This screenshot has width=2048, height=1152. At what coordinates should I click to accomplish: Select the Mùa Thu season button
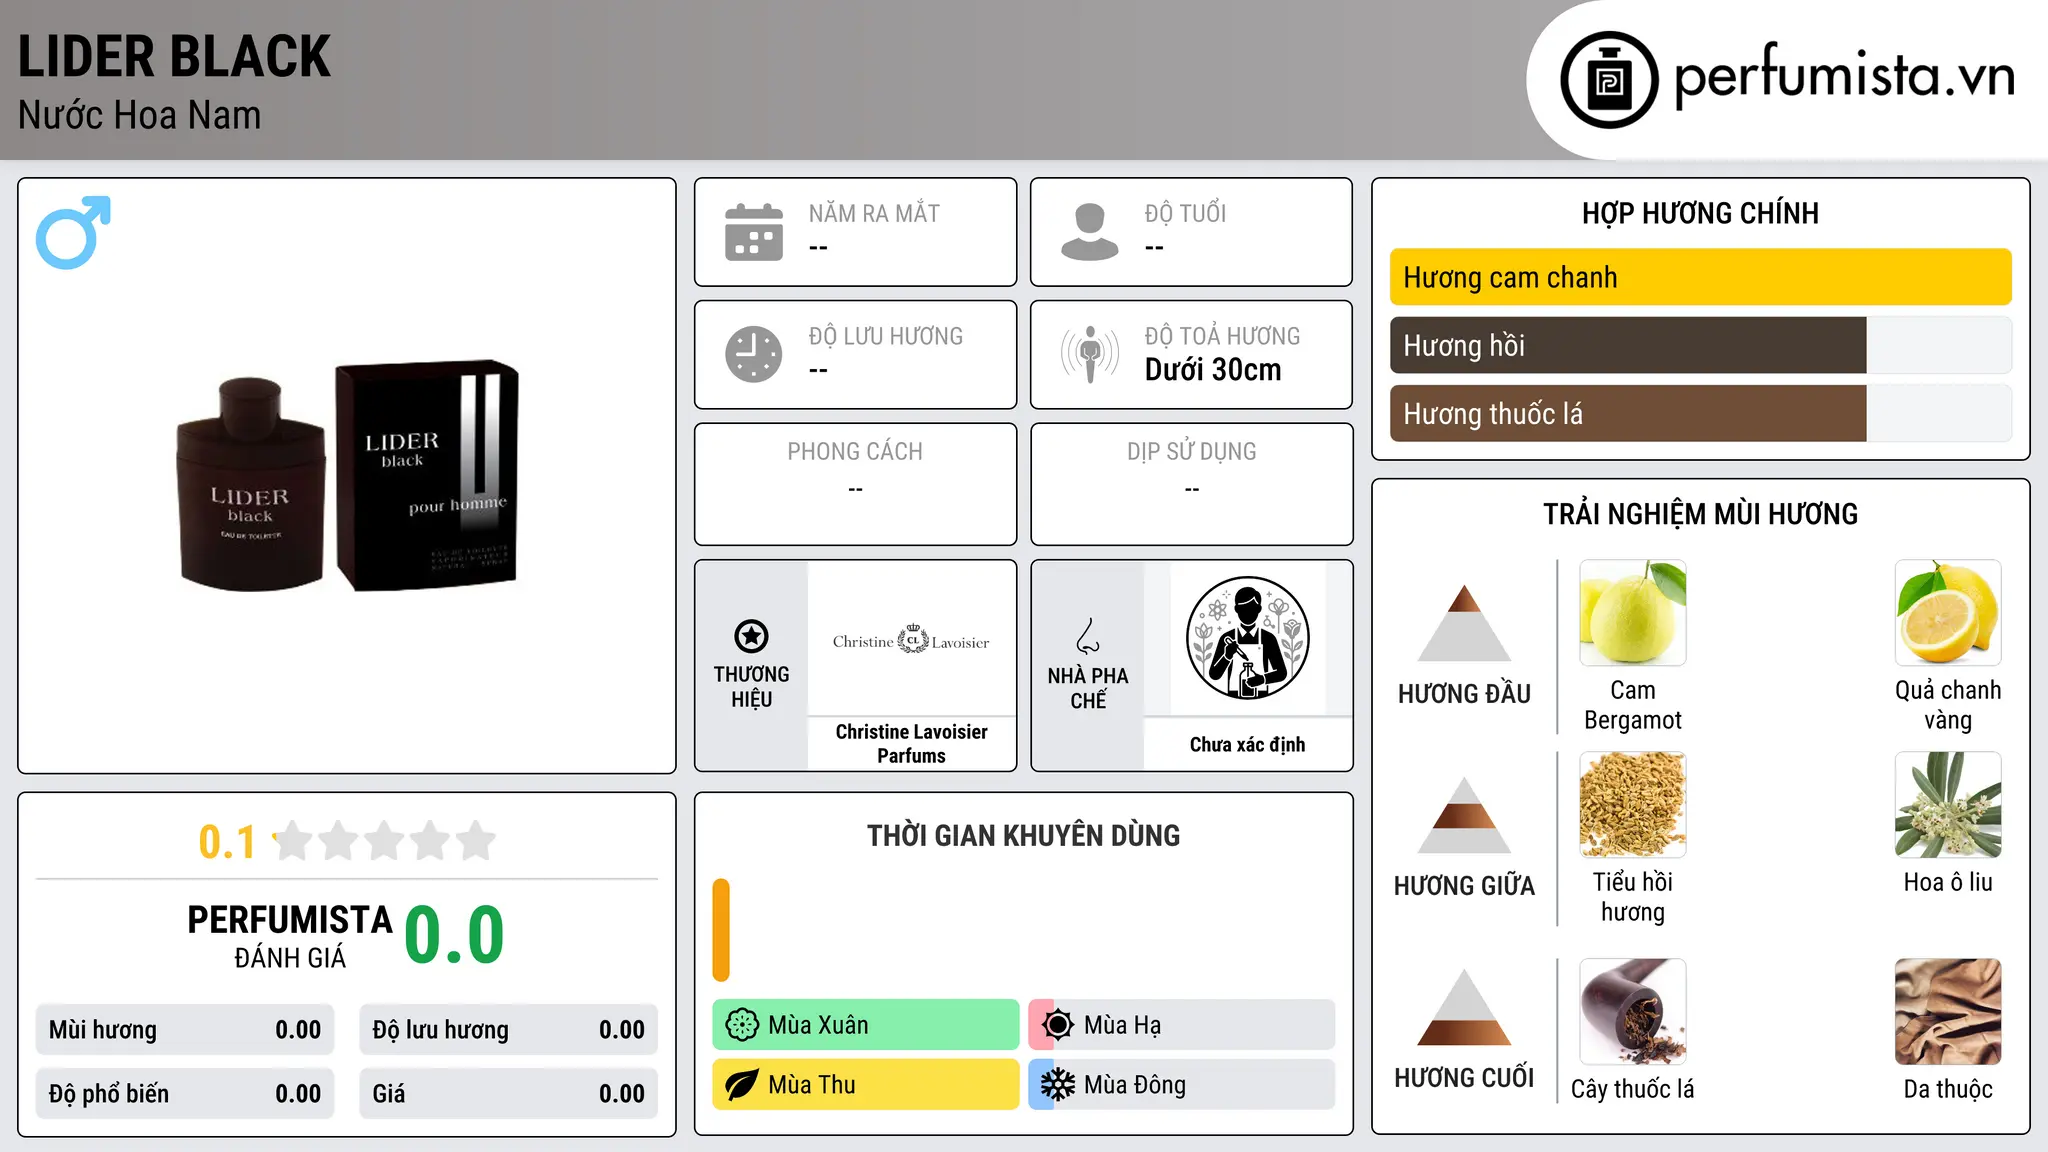point(865,1085)
